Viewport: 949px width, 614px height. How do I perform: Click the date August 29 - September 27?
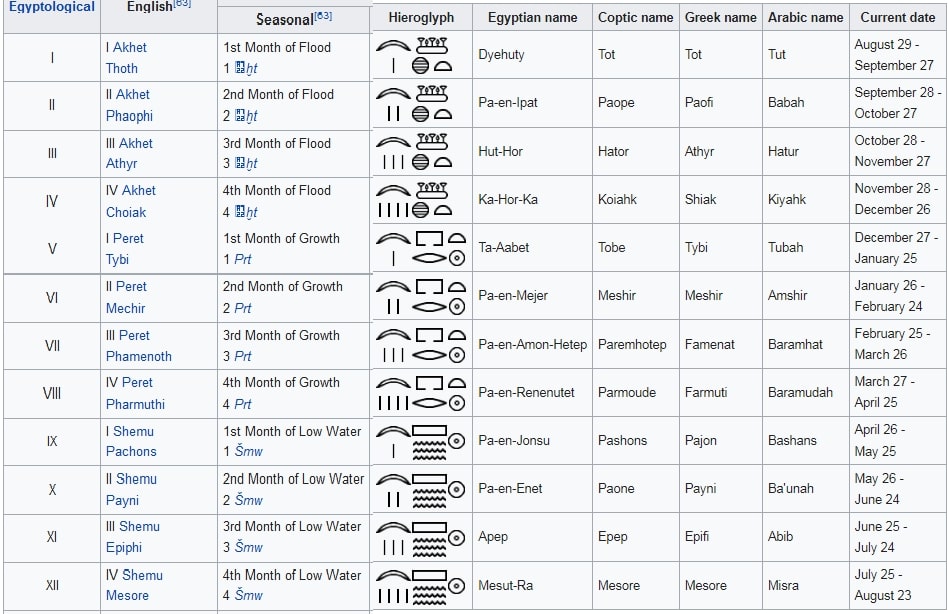pos(894,54)
